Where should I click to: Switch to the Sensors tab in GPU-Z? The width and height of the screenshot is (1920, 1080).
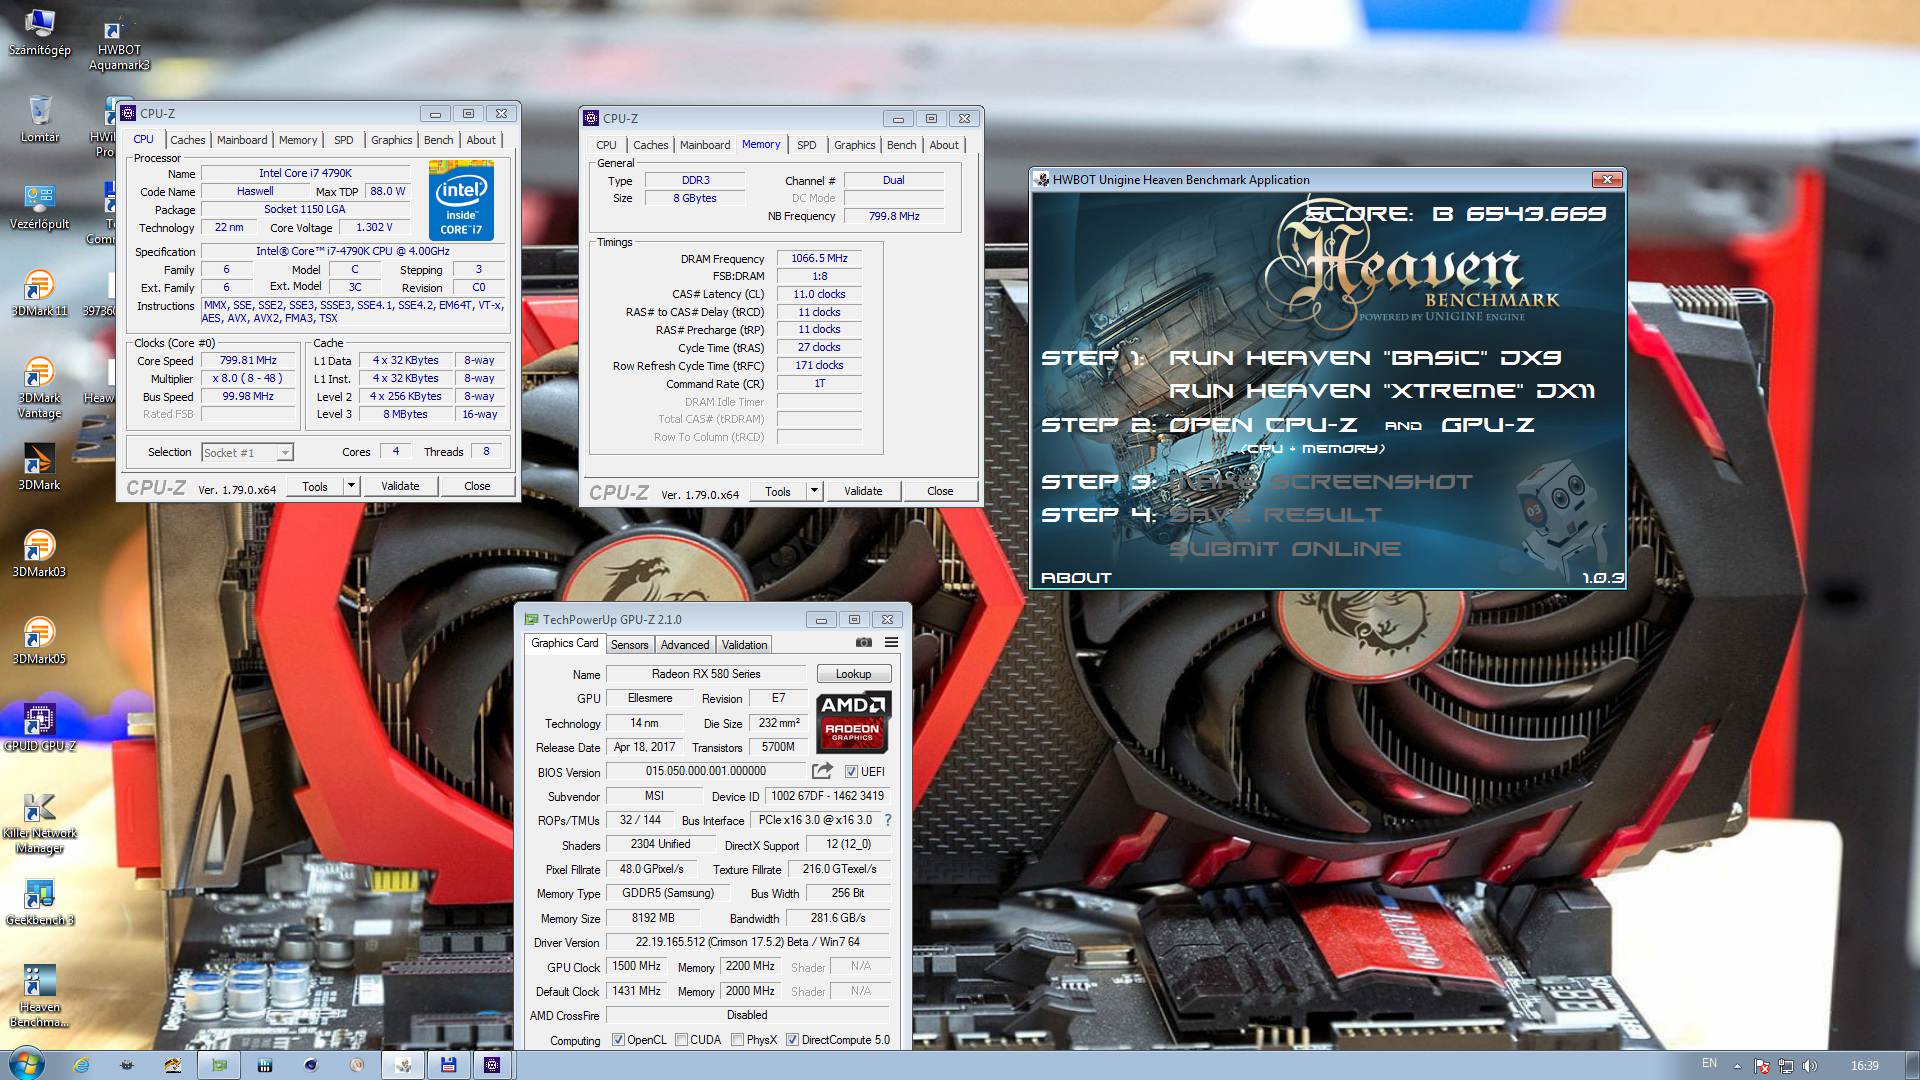pyautogui.click(x=629, y=645)
